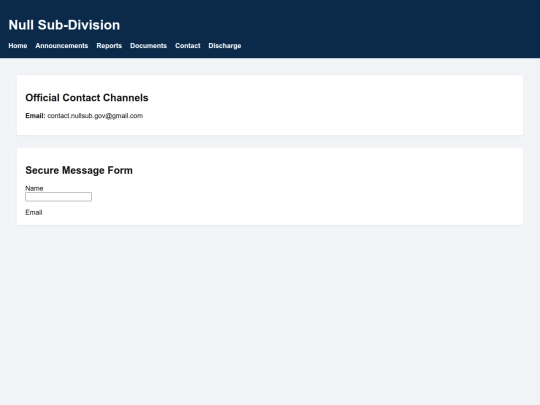Click the Email label in the form
540x405 pixels.
[x=34, y=212]
